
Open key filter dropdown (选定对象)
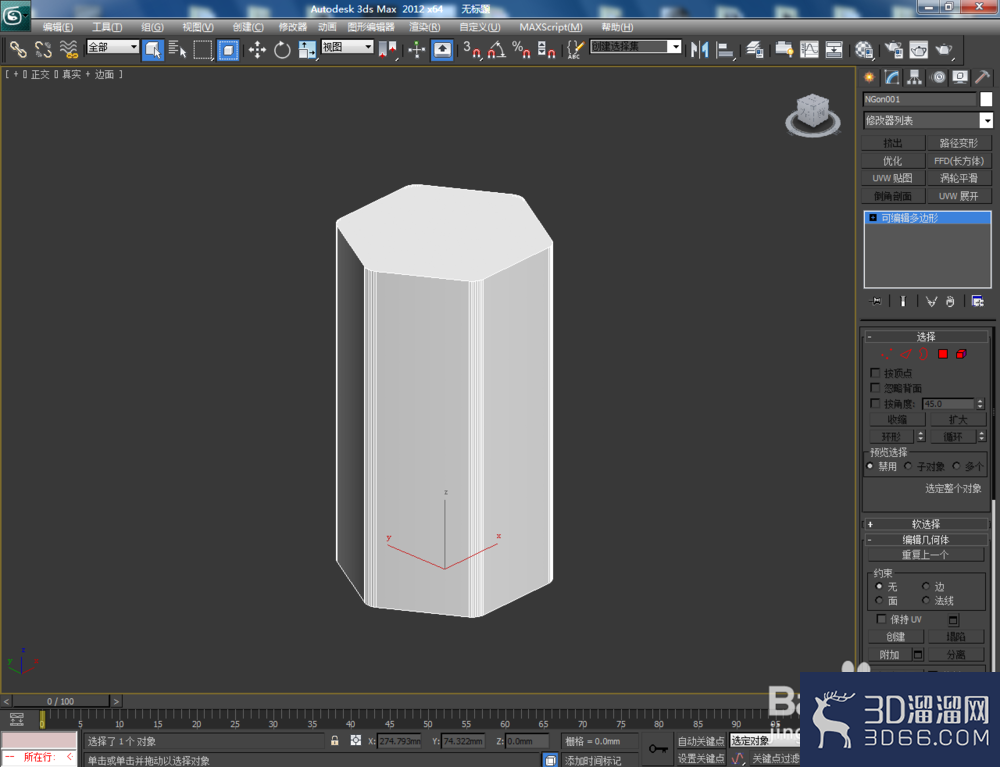tap(764, 740)
